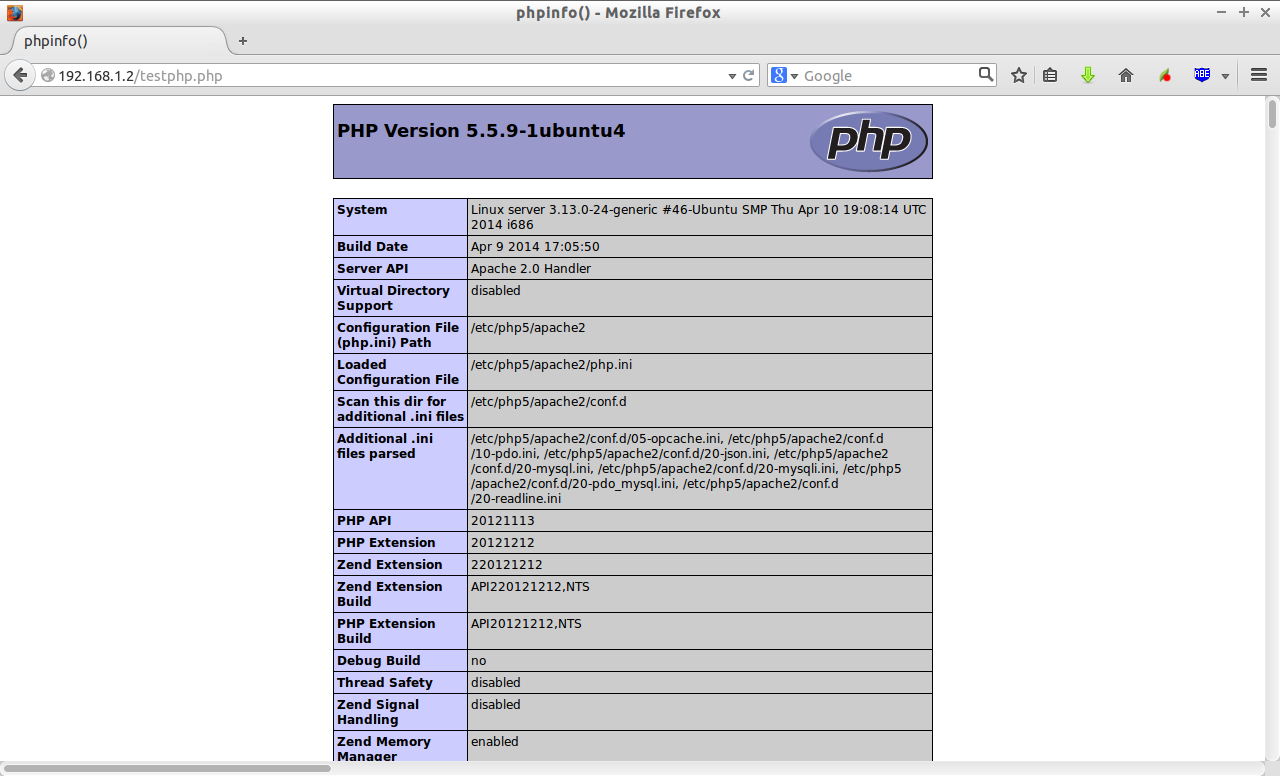Click the leaf with red dot extension icon
This screenshot has width=1280, height=776.
click(x=1165, y=75)
